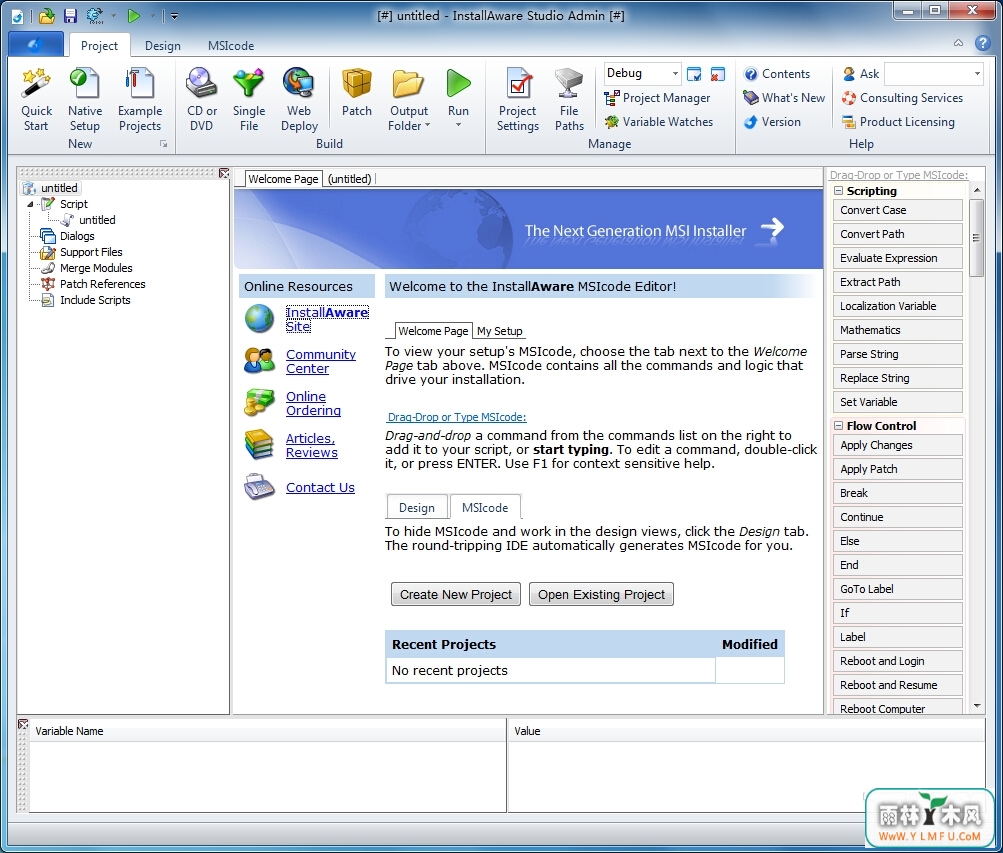
Task: Open quick access toolbar customize arrow
Action: [174, 17]
